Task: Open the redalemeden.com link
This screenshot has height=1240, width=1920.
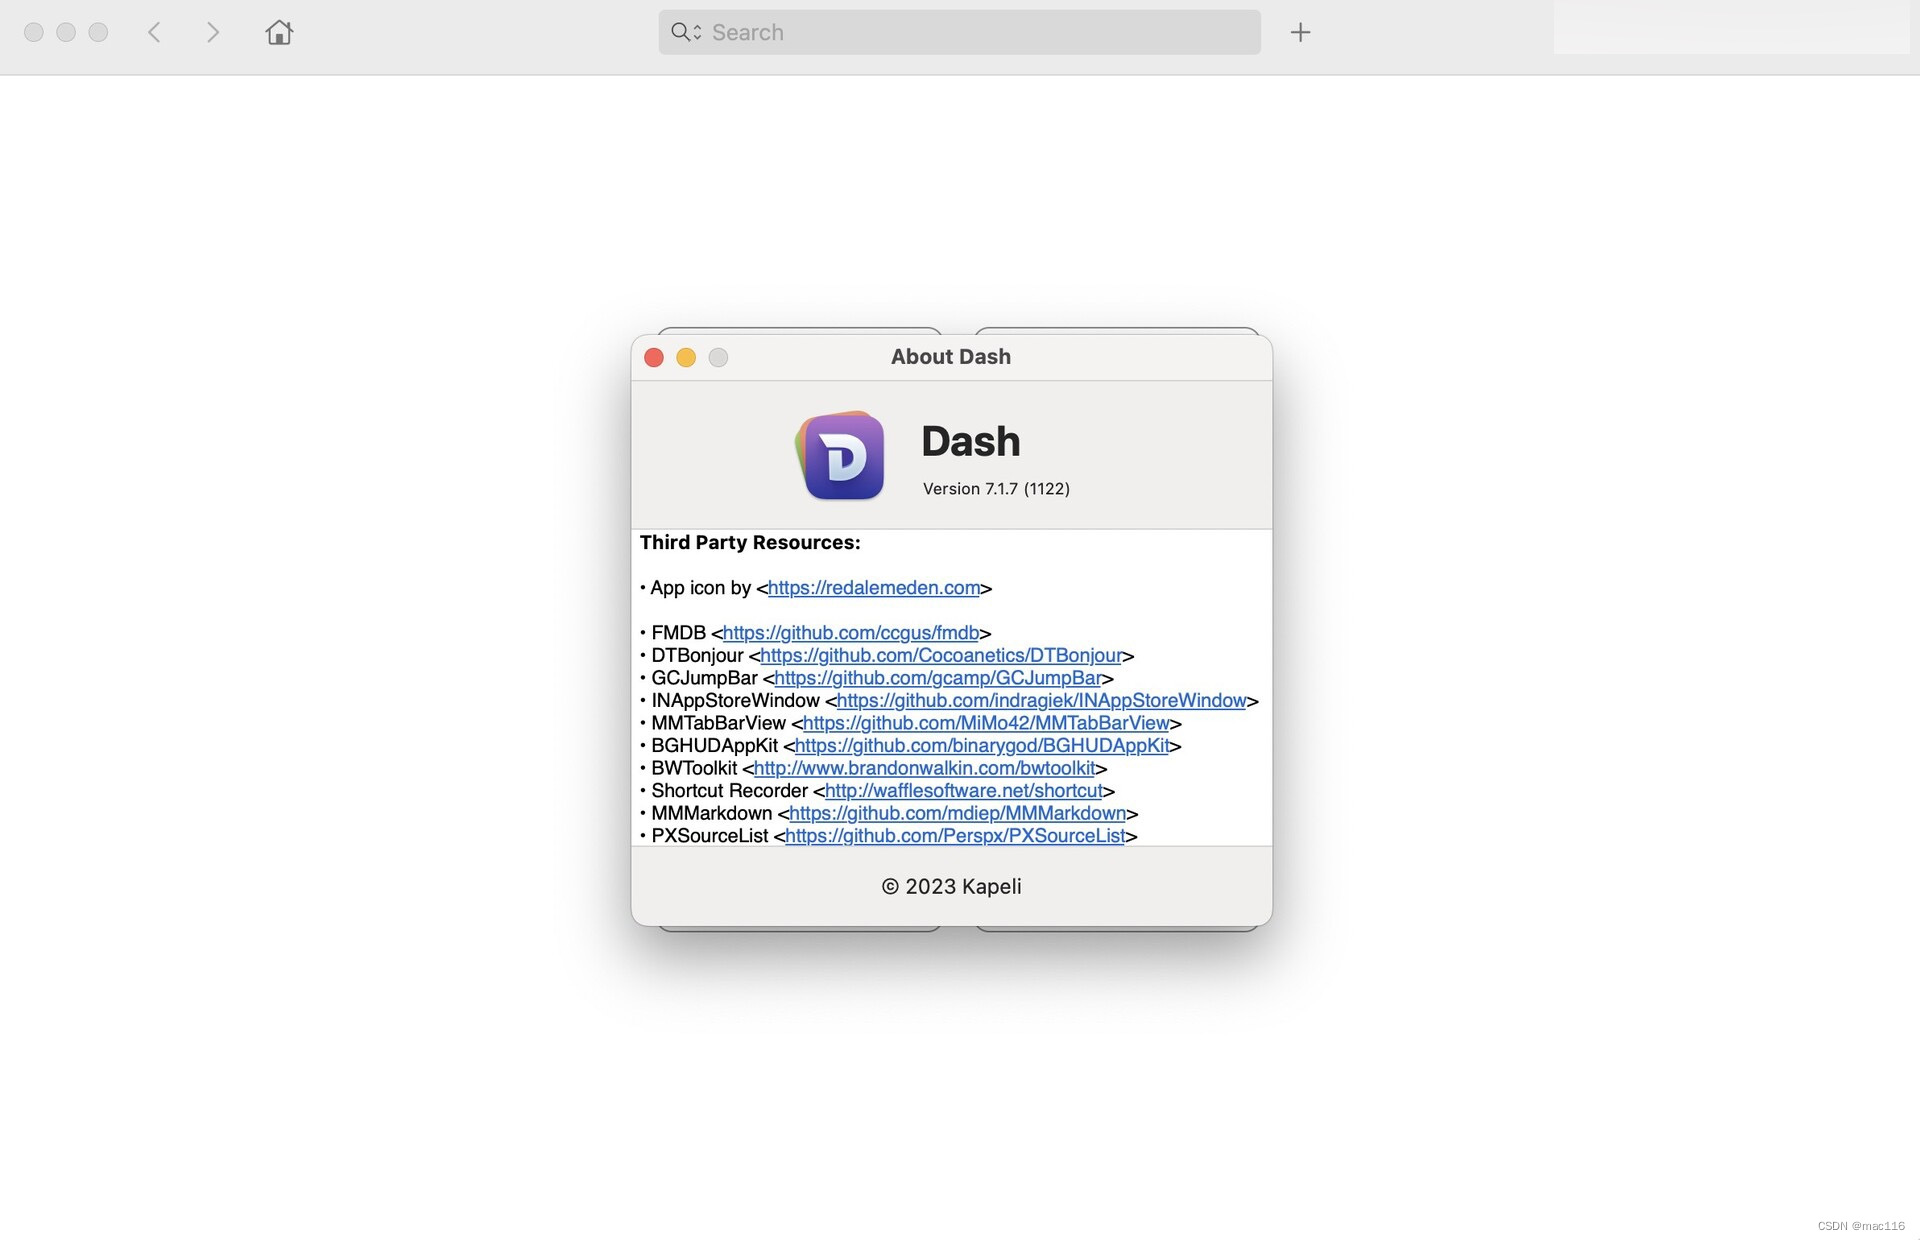Action: click(874, 588)
